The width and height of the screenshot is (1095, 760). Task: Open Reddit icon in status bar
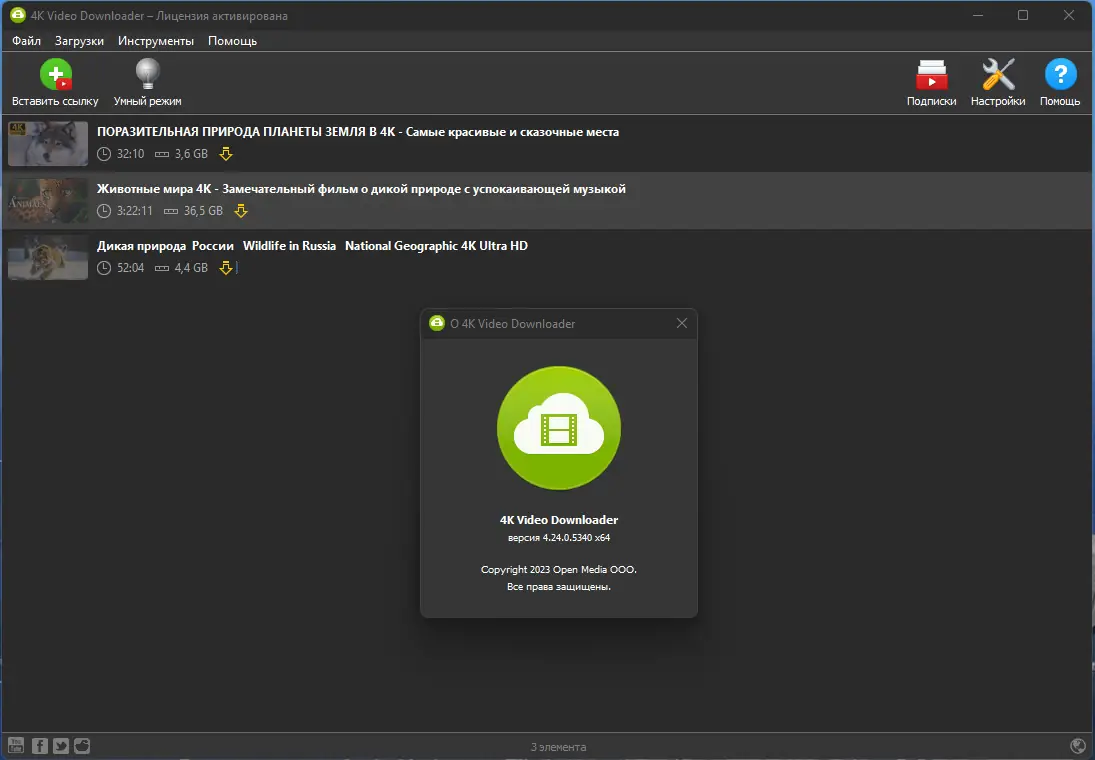(82, 745)
